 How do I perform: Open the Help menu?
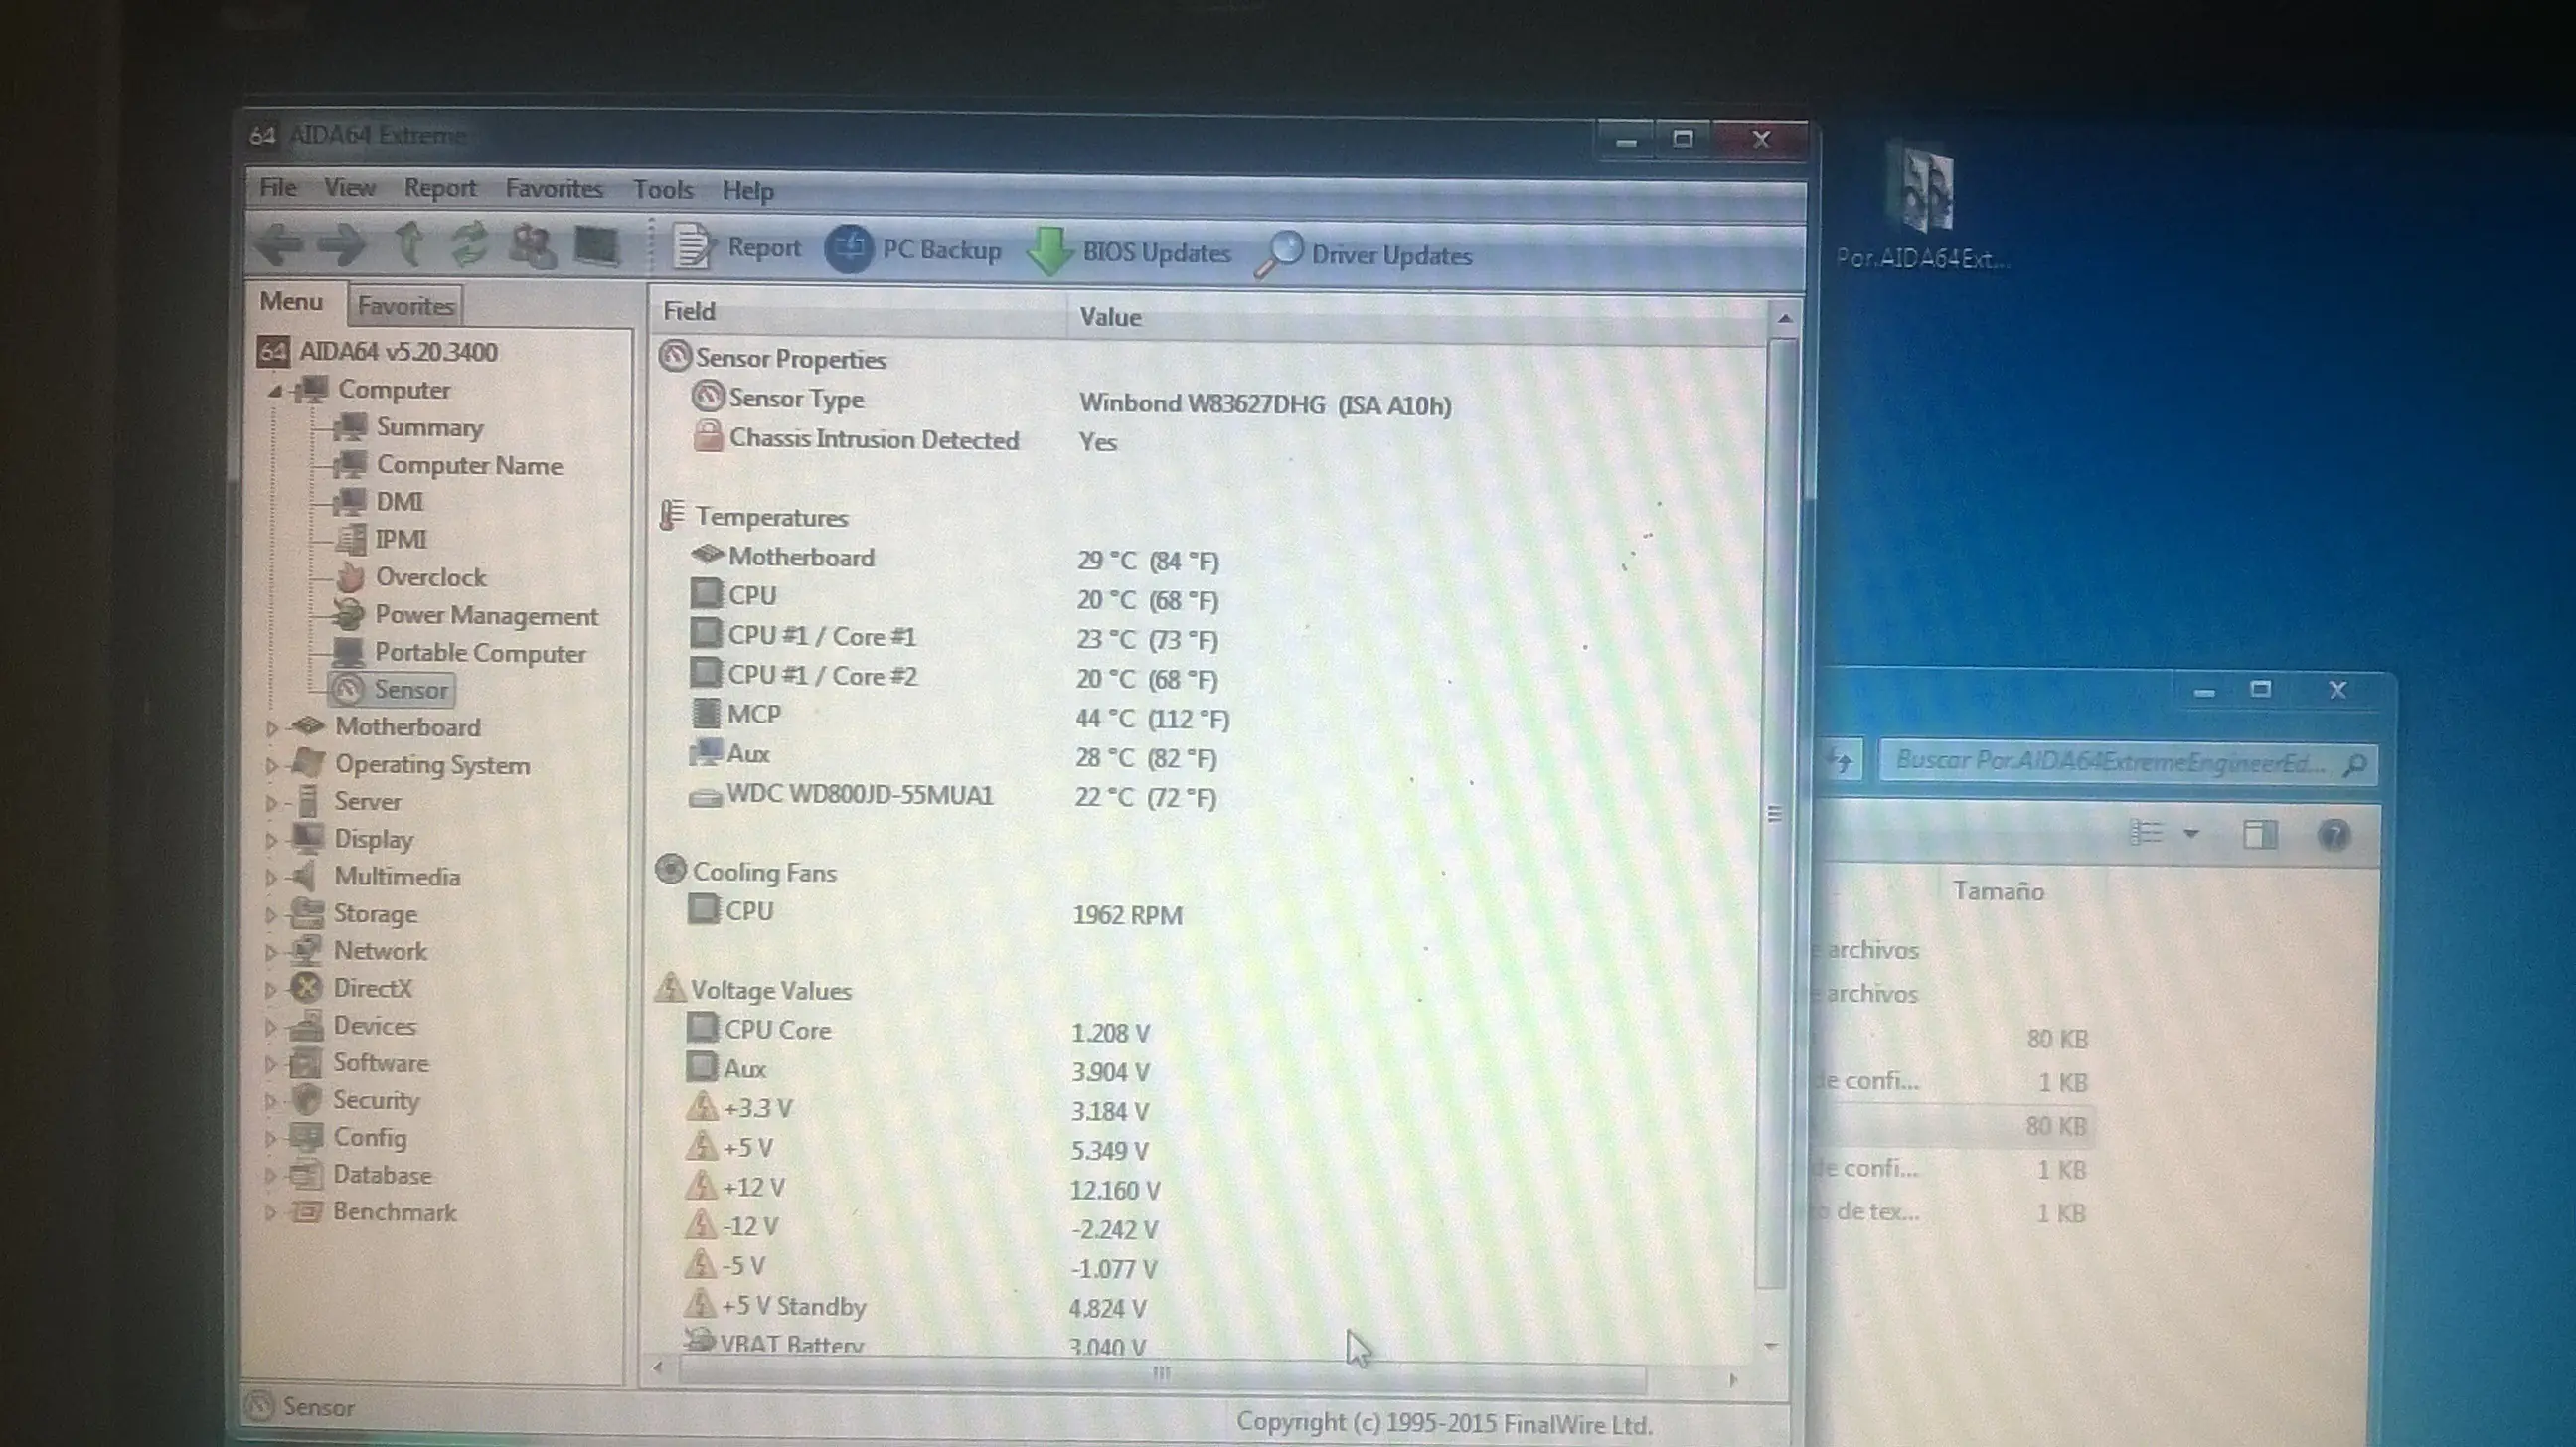[x=748, y=190]
